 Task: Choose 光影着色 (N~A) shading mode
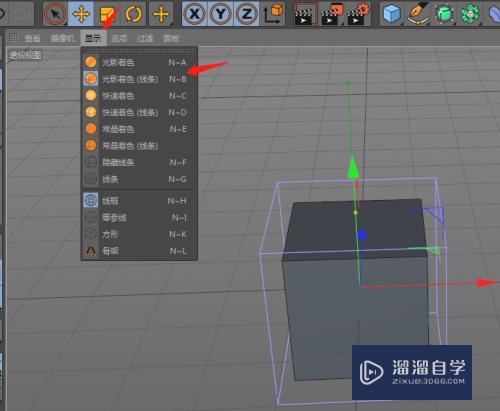pyautogui.click(x=139, y=62)
